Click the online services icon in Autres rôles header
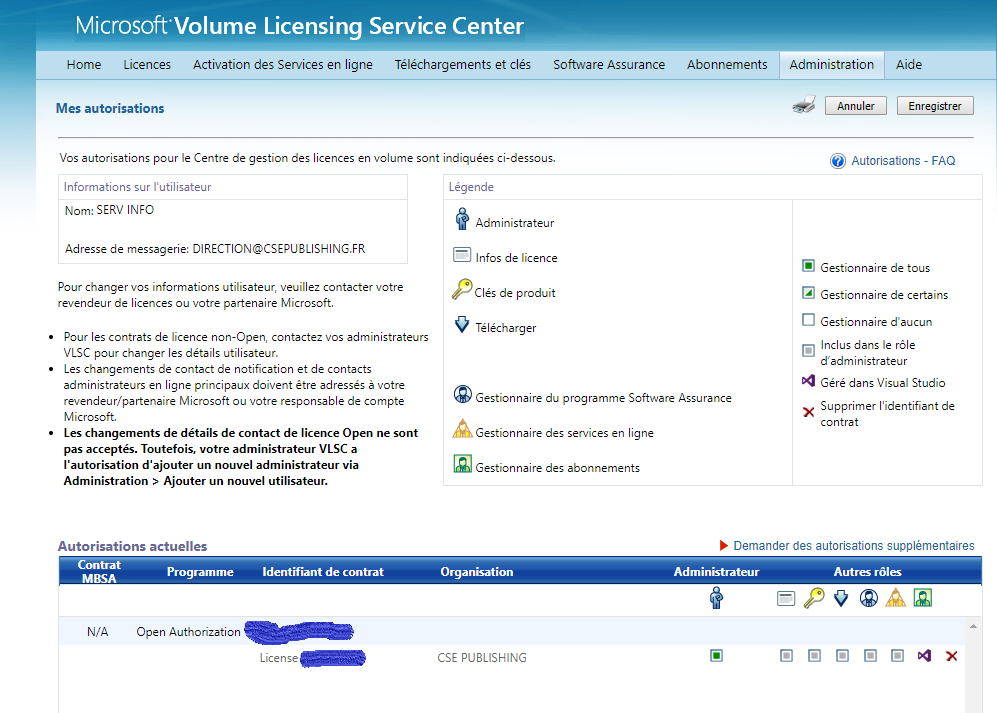 coord(895,597)
